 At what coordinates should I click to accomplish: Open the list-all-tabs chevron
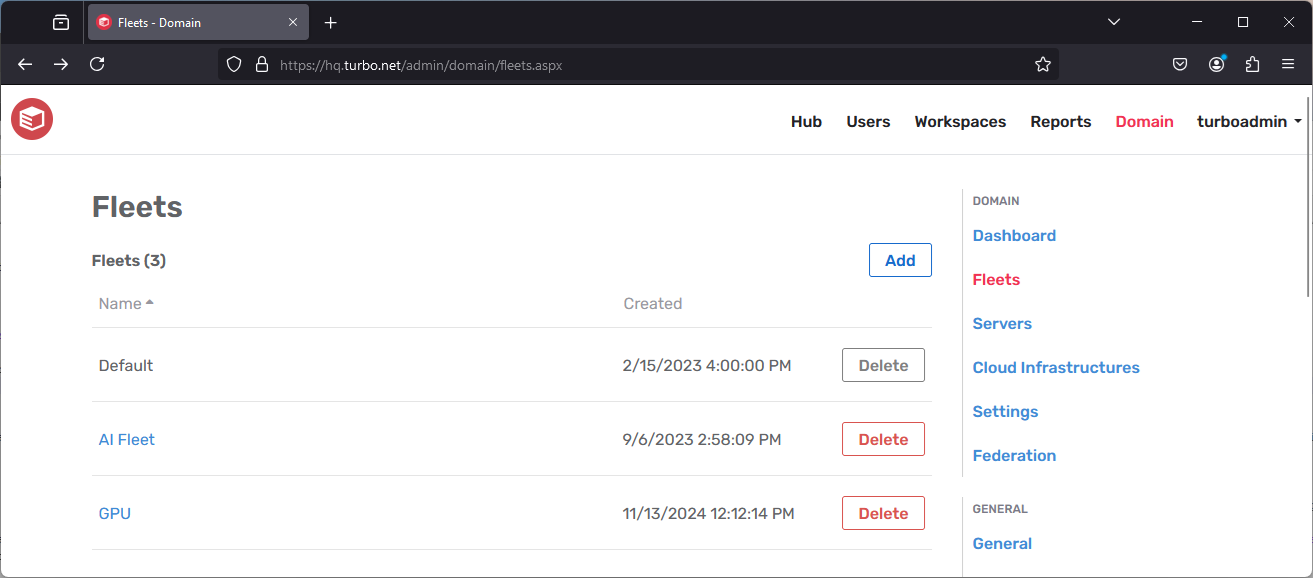click(x=1113, y=21)
